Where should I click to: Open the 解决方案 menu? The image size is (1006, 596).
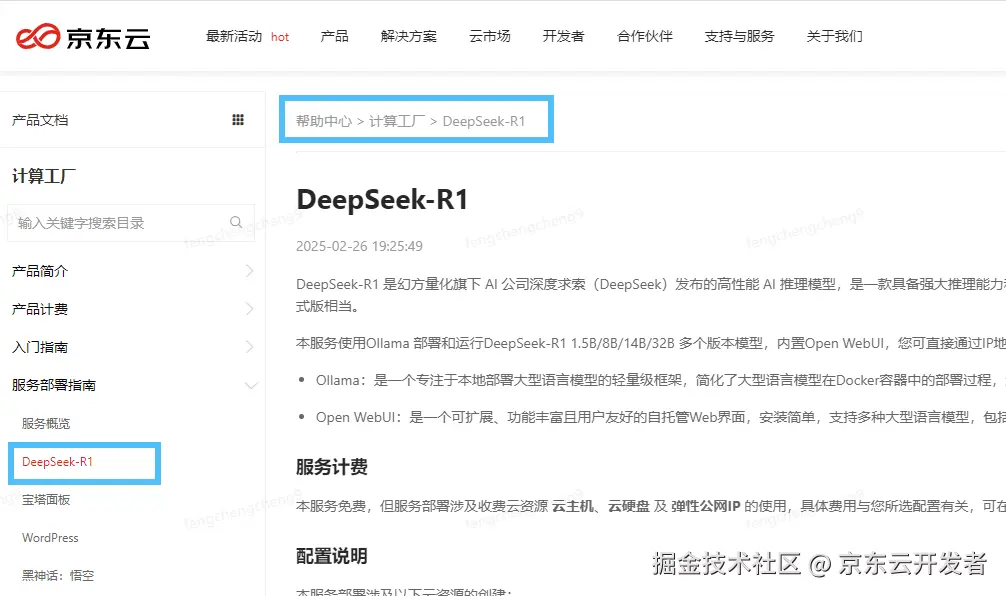pyautogui.click(x=407, y=36)
